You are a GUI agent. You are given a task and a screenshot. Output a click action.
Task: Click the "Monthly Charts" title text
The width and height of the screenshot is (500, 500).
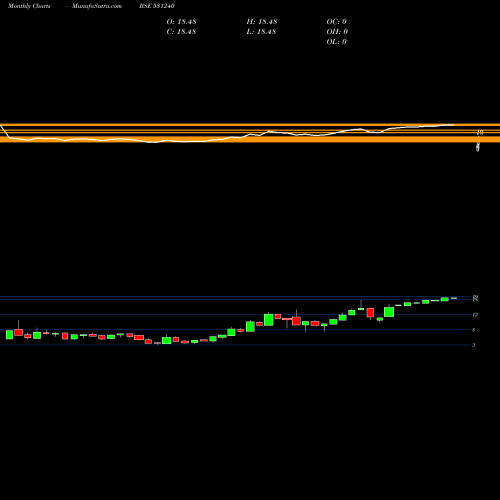click(x=29, y=6)
